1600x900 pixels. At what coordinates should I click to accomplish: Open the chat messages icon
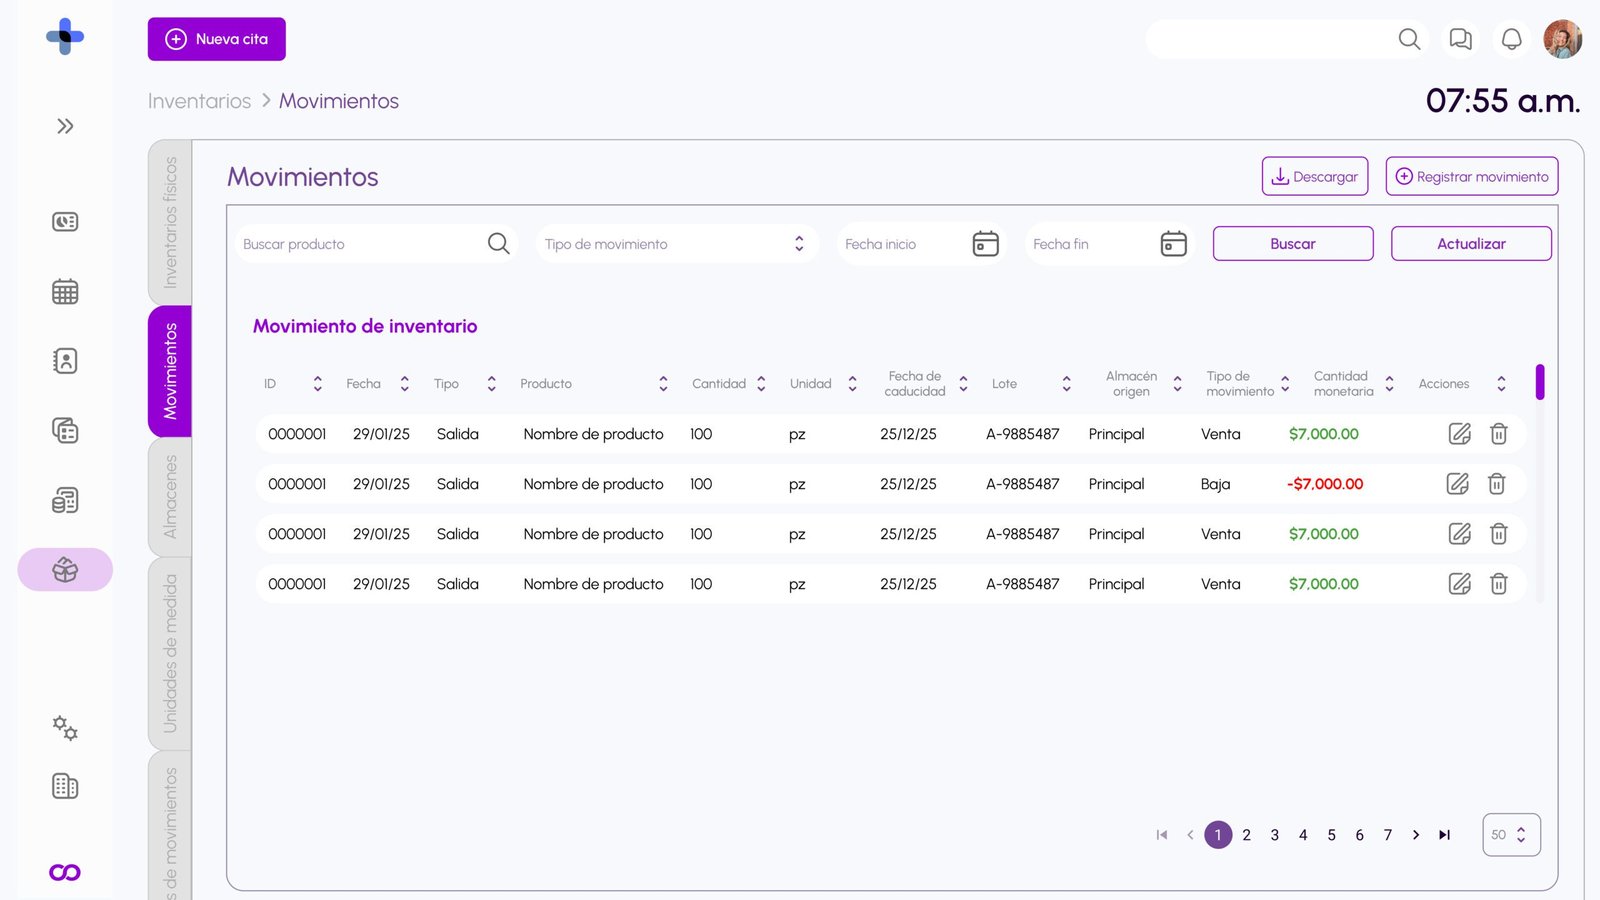pyautogui.click(x=1460, y=39)
